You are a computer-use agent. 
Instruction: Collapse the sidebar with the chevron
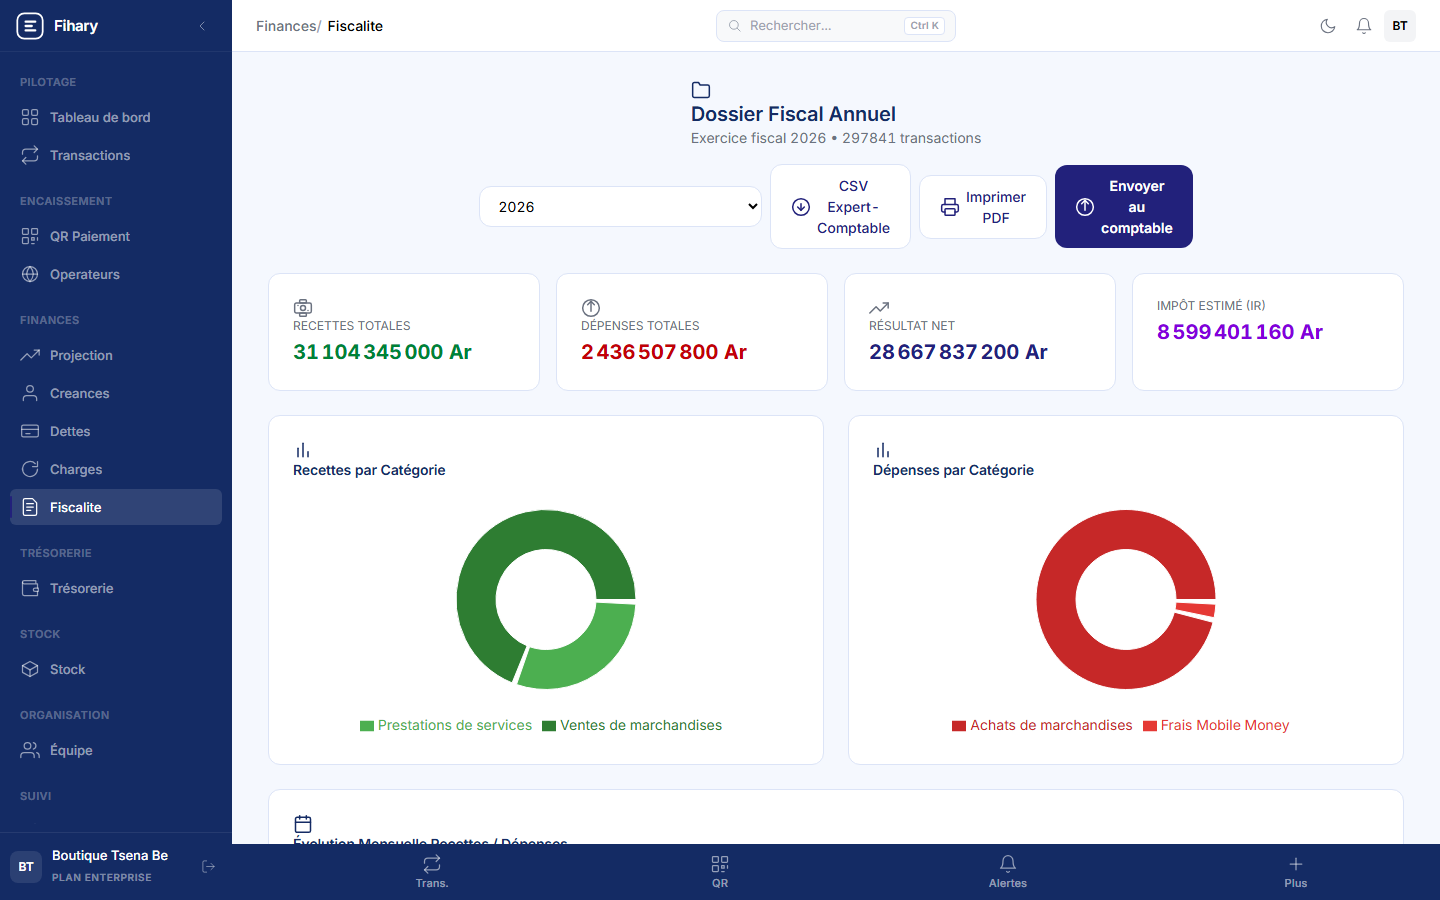tap(202, 26)
